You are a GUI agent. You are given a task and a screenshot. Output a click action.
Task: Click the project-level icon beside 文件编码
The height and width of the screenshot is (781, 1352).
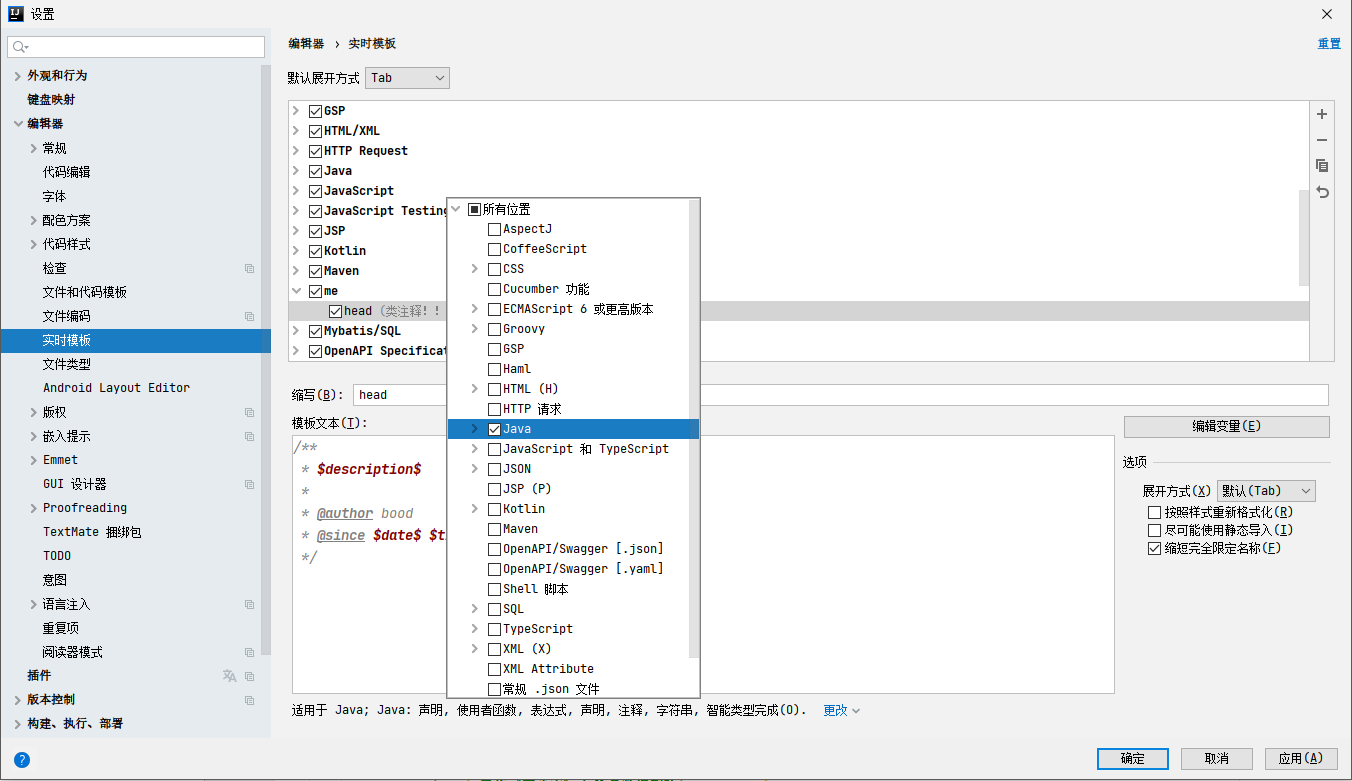click(249, 316)
